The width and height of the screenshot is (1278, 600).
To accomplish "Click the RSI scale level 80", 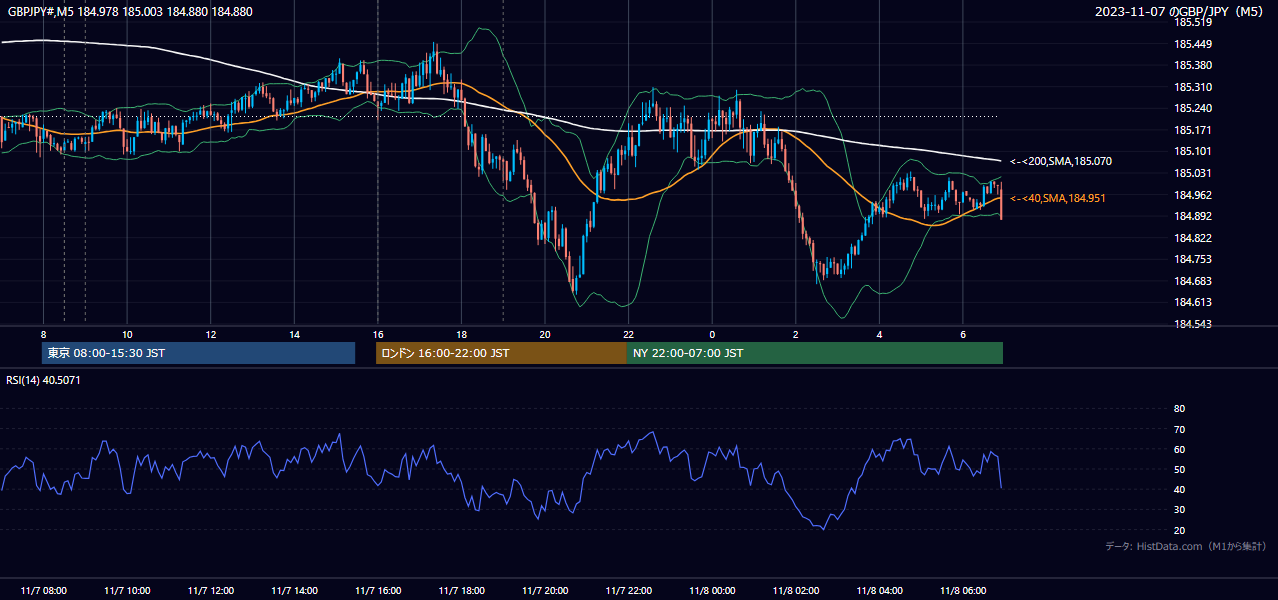I will pyautogui.click(x=1179, y=409).
